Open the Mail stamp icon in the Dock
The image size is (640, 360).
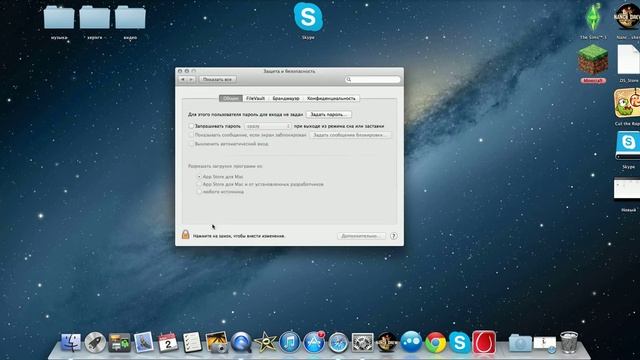pos(143,342)
